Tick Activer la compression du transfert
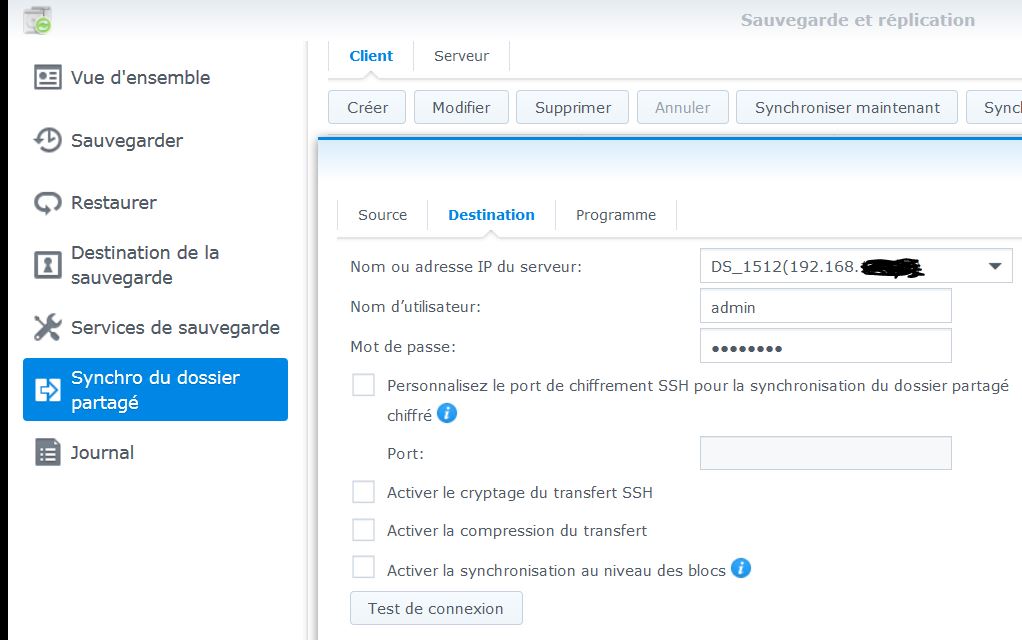Image resolution: width=1022 pixels, height=640 pixels. point(363,530)
